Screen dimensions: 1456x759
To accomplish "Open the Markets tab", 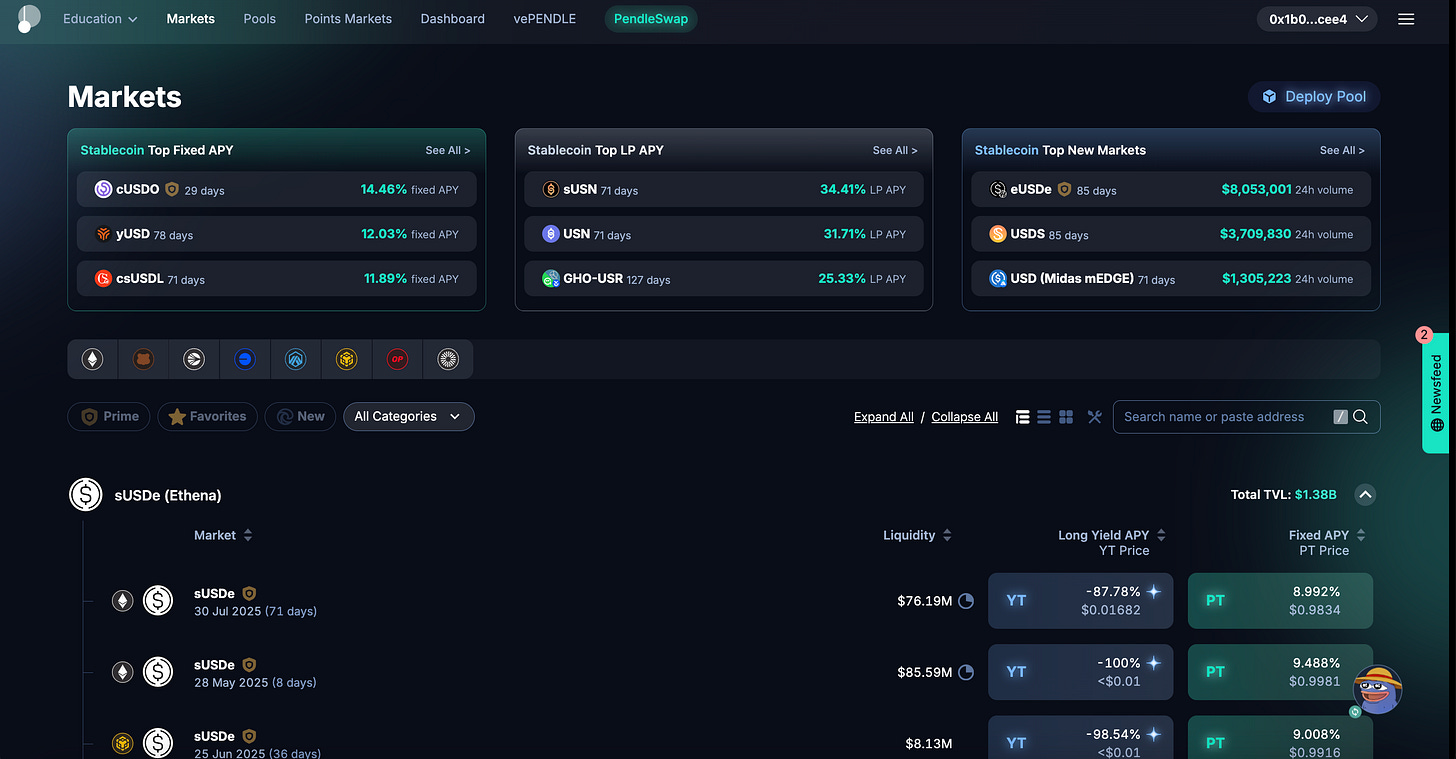I will point(191,19).
